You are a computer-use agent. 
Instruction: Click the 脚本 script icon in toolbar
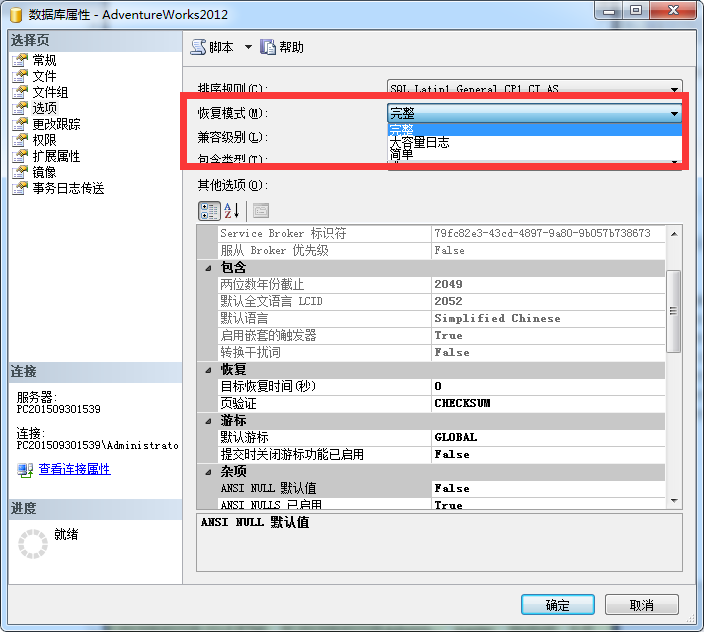pos(198,47)
